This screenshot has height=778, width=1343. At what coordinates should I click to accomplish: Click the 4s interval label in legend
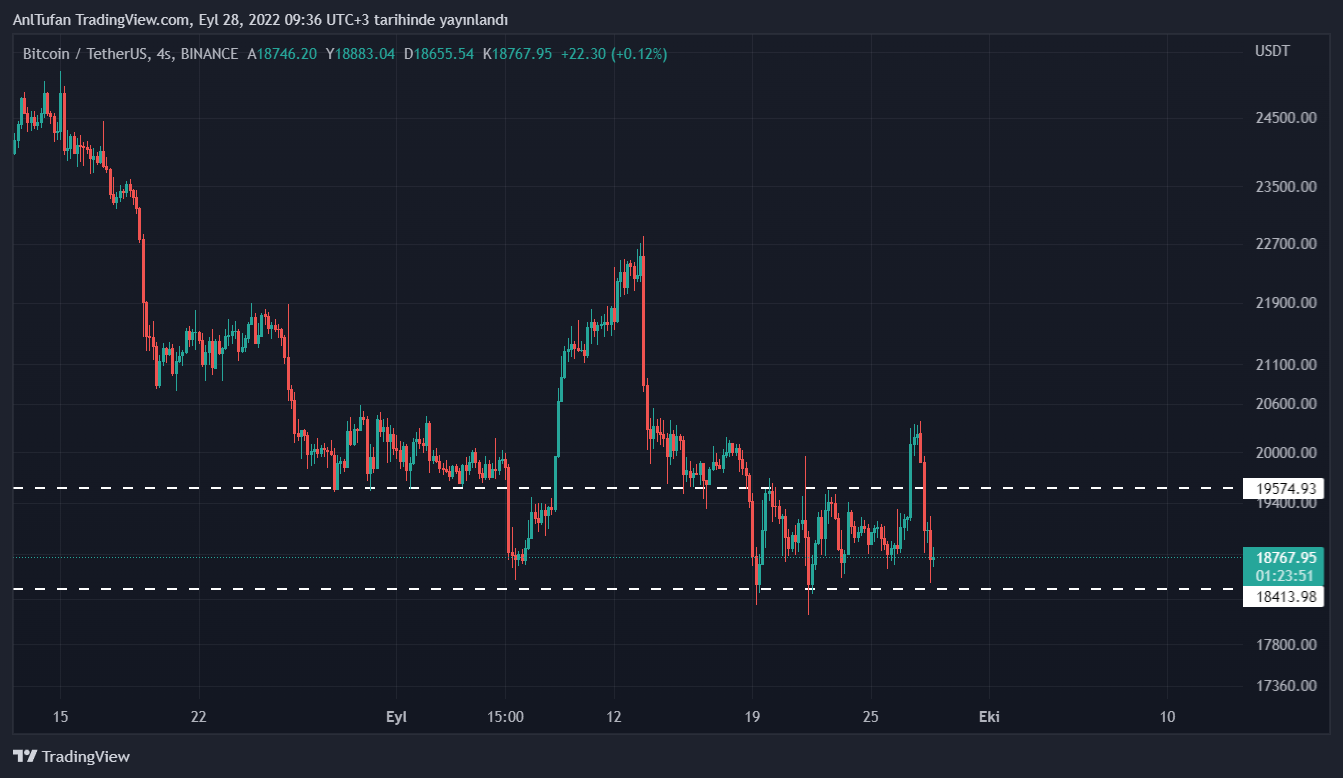(165, 53)
